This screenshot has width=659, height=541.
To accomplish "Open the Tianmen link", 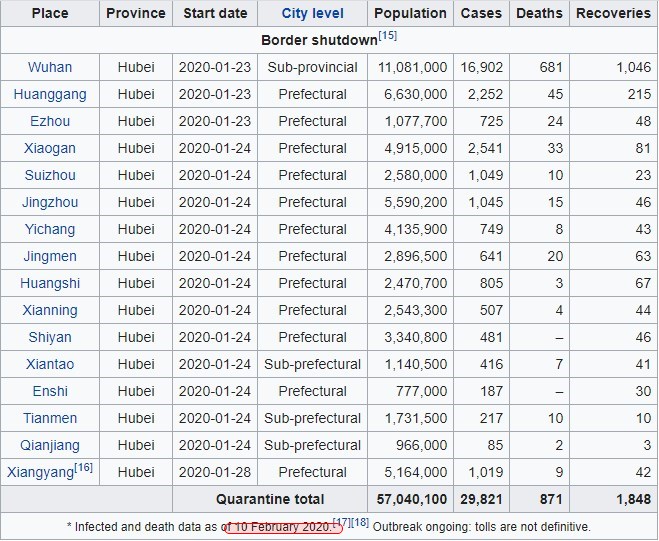I will (50, 419).
